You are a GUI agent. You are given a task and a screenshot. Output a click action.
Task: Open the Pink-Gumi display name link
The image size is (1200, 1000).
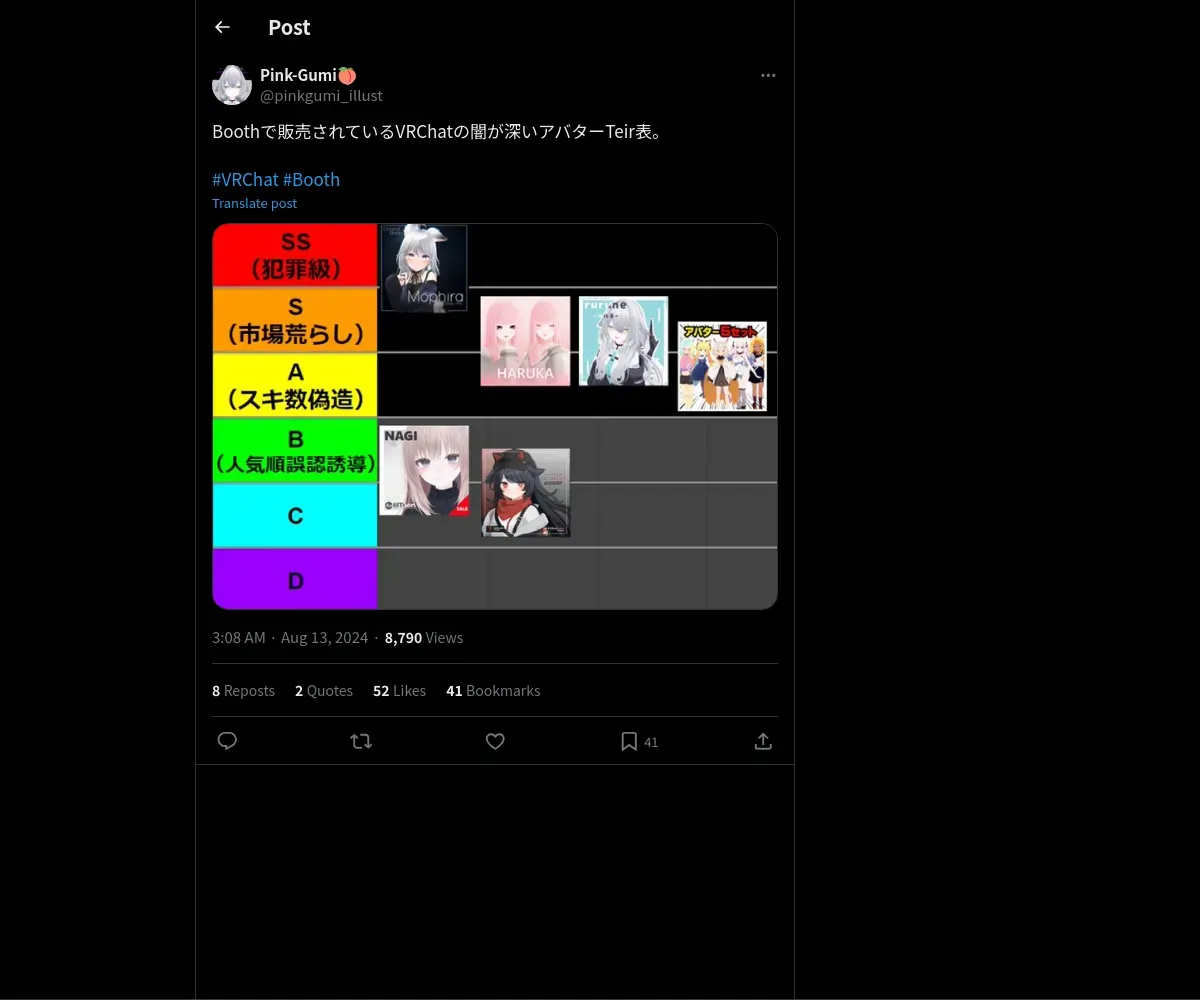tap(308, 75)
